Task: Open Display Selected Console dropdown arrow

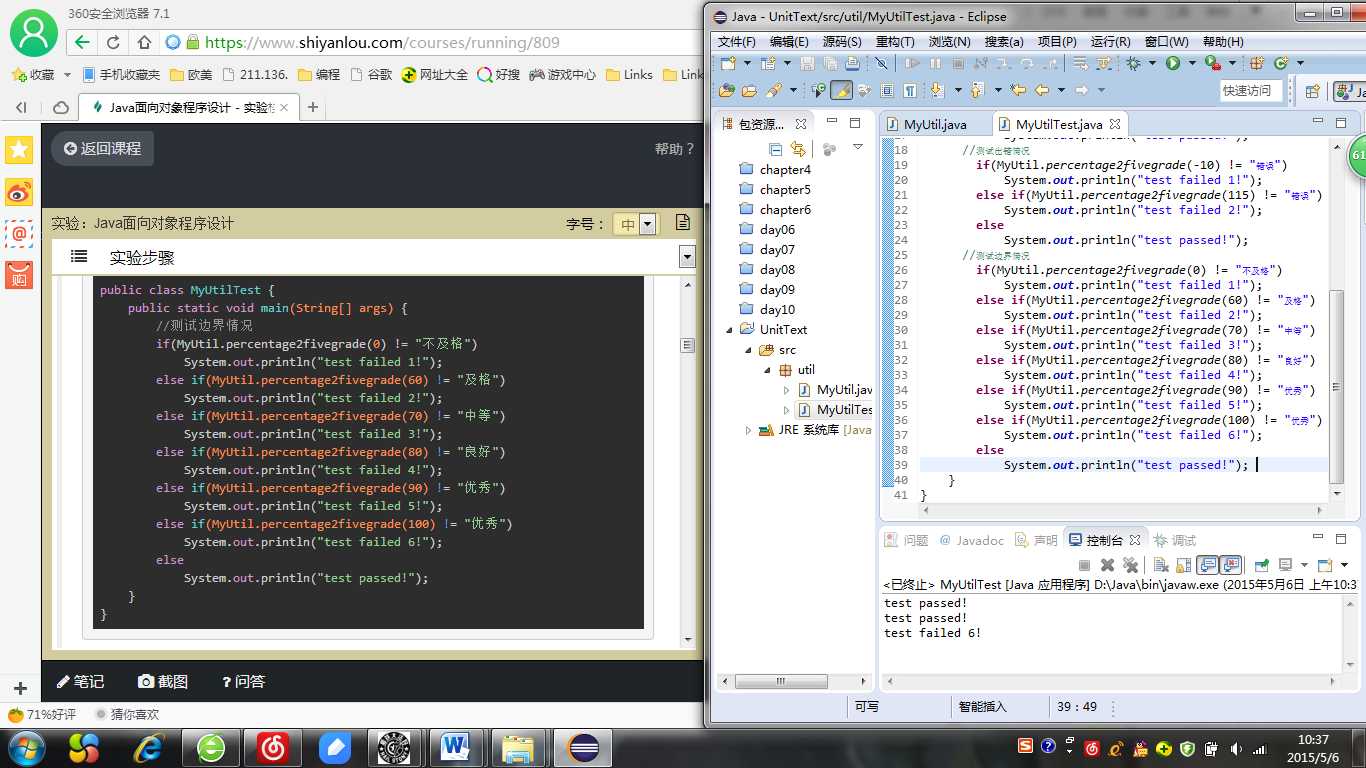Action: 1304,565
